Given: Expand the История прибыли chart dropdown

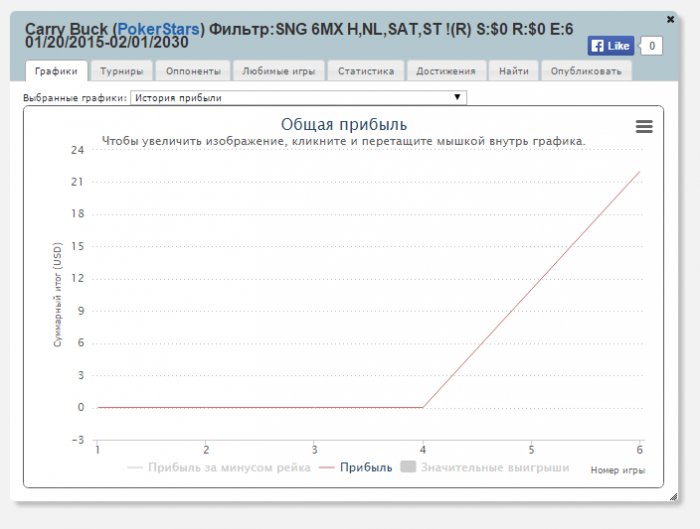Looking at the screenshot, I should click(x=298, y=98).
